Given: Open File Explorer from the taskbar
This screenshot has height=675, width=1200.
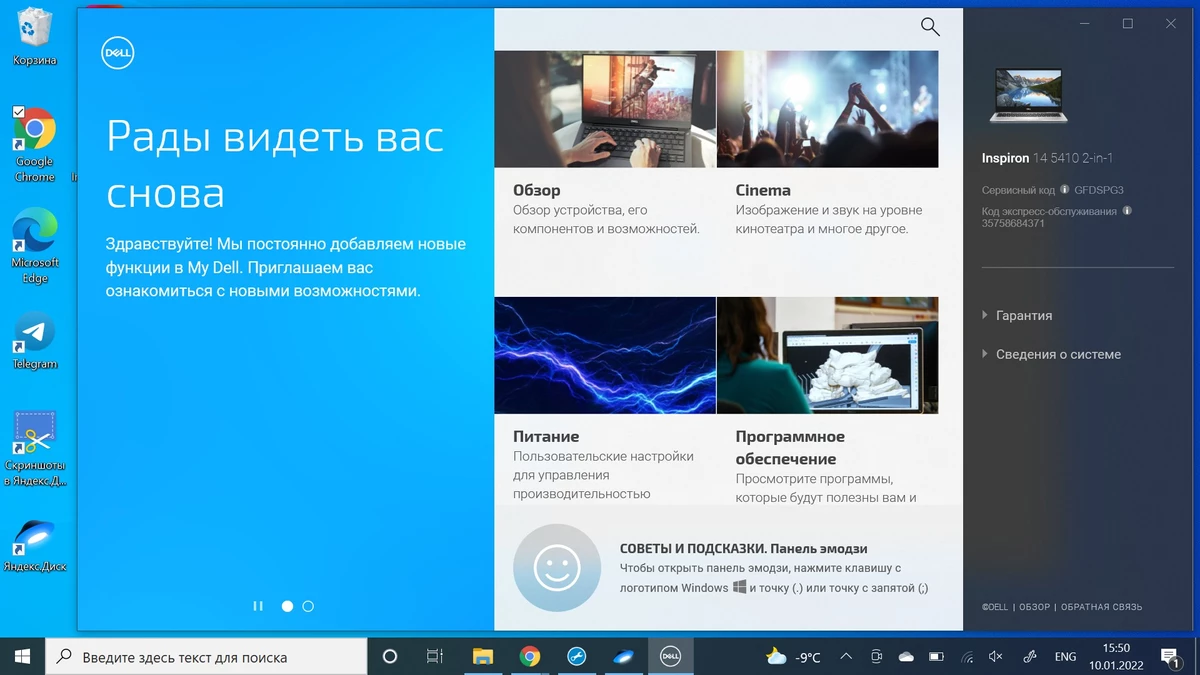Looking at the screenshot, I should tap(483, 657).
